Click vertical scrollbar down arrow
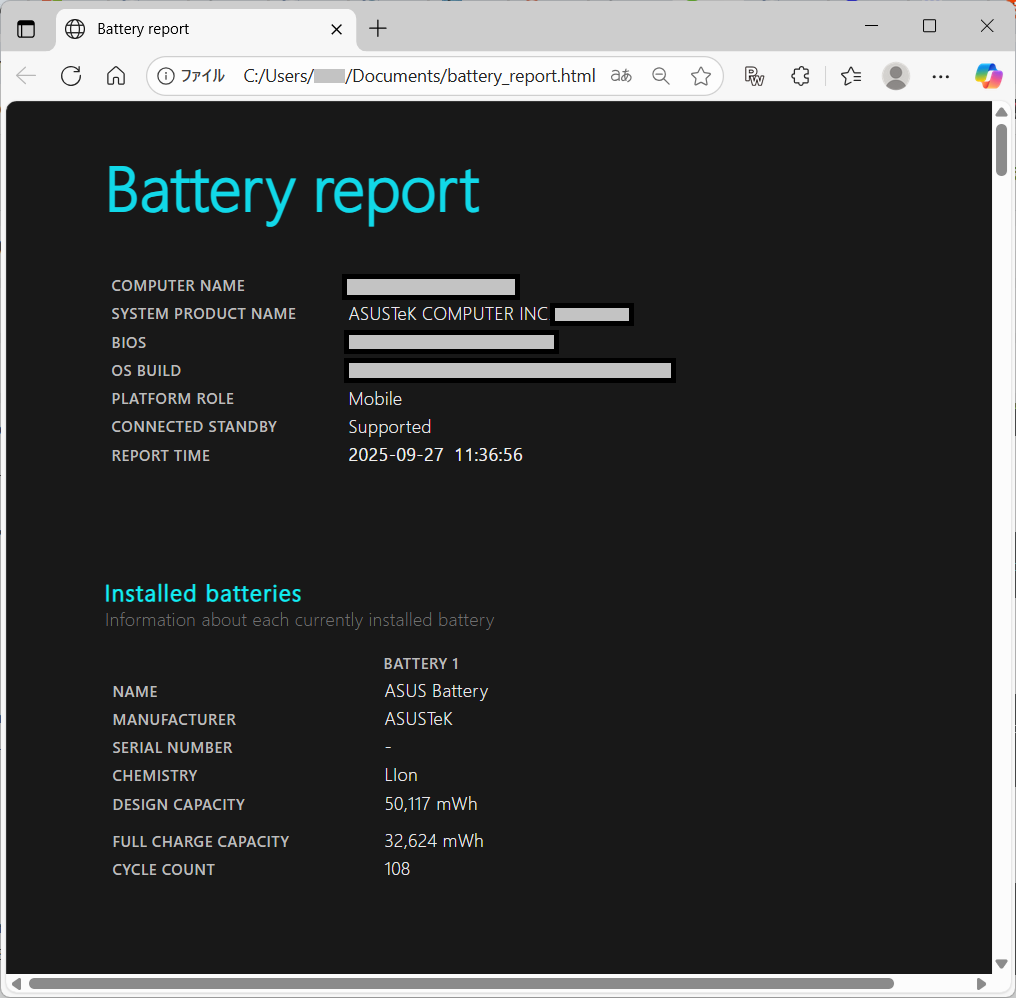This screenshot has height=998, width=1016. pyautogui.click(x=1001, y=964)
